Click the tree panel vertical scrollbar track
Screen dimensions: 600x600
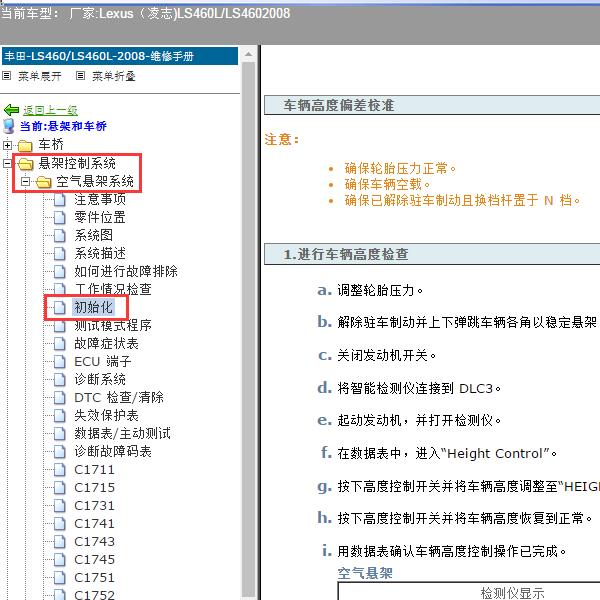coord(249,329)
